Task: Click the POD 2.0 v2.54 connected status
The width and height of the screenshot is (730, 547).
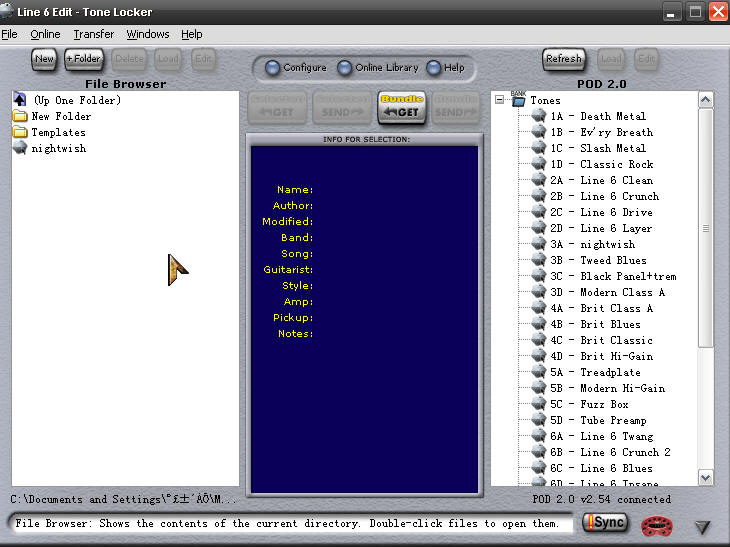Action: tap(602, 500)
